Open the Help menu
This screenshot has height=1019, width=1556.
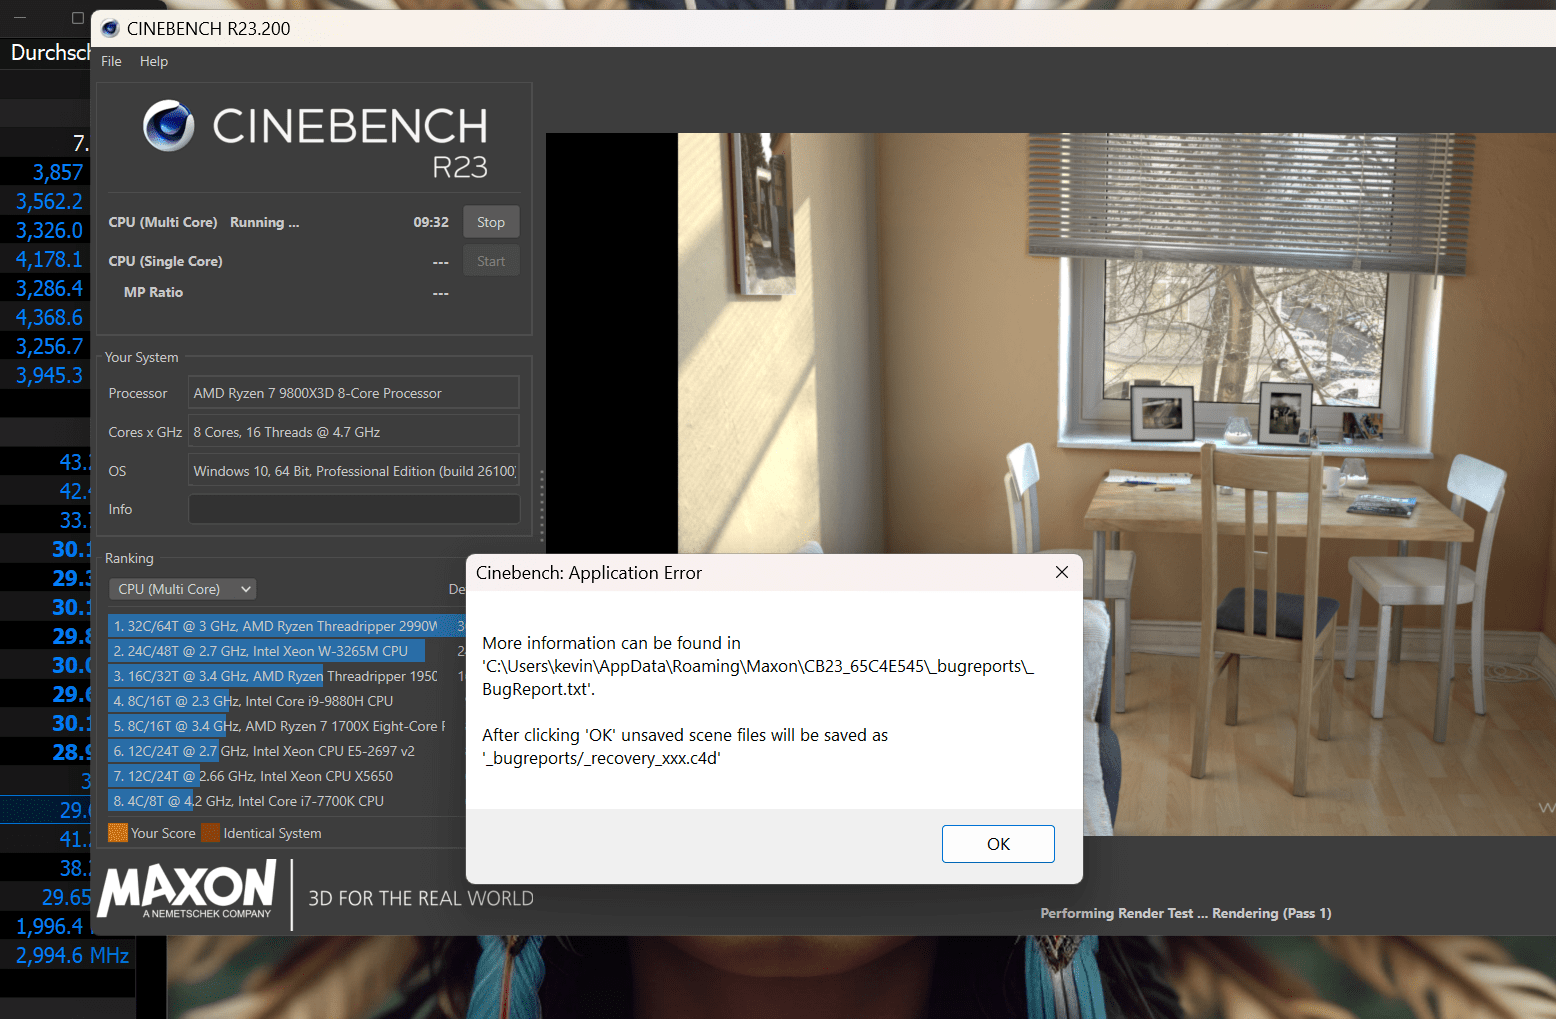154,61
